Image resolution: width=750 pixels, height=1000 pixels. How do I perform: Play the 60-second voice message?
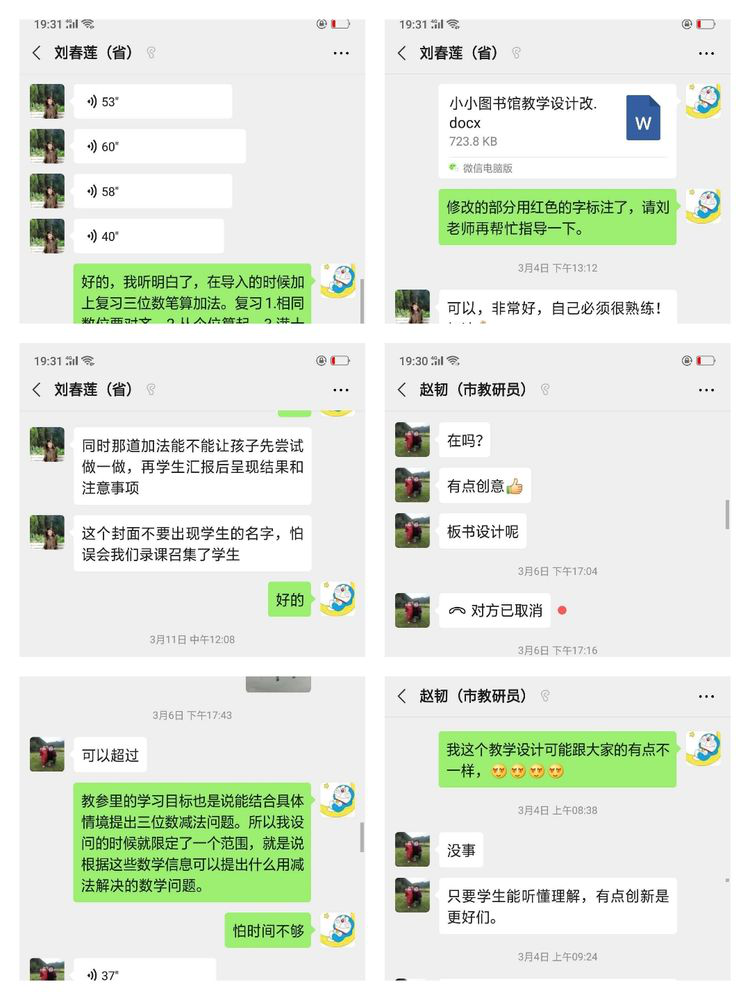[159, 146]
